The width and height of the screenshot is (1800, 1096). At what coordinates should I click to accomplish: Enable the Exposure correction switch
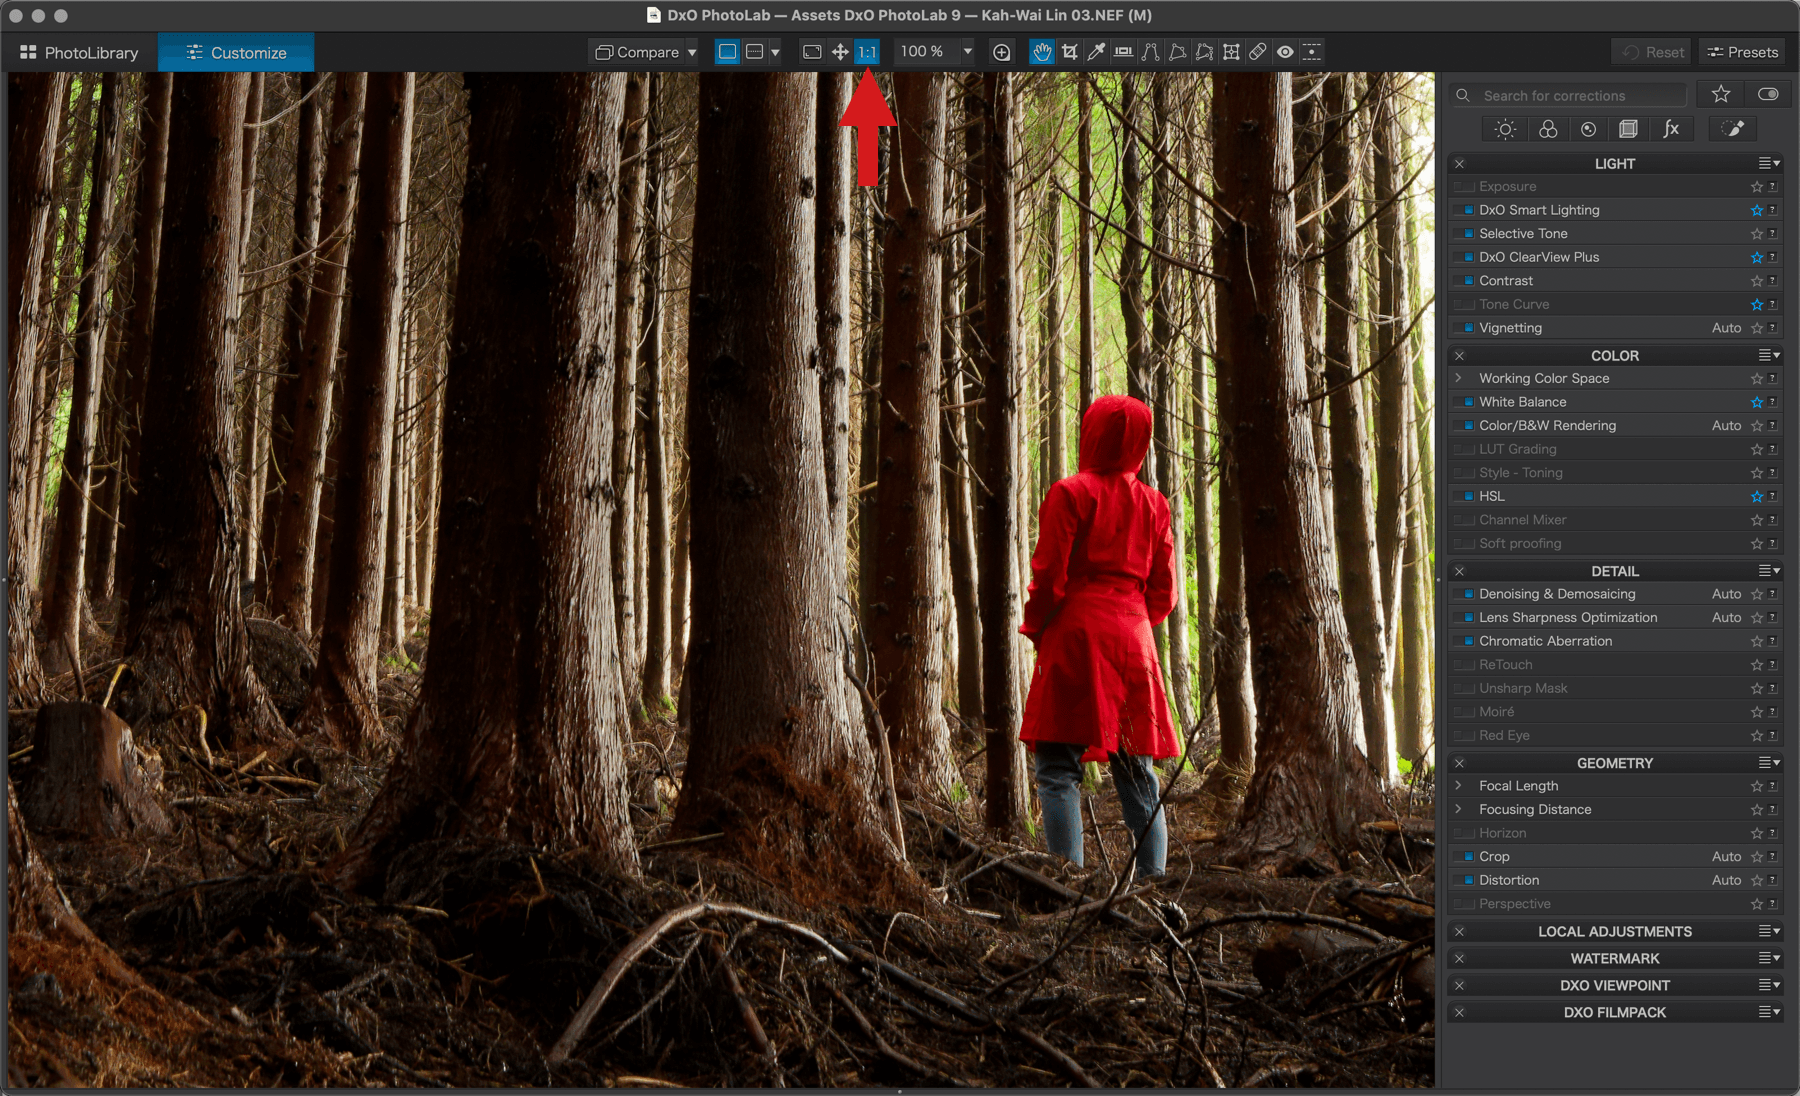coord(1465,187)
